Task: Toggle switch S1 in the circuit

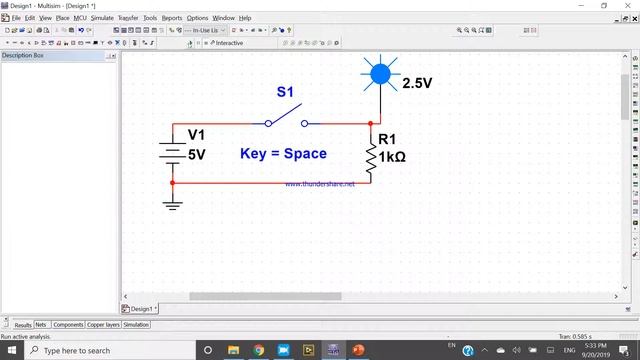Action: 286,116
